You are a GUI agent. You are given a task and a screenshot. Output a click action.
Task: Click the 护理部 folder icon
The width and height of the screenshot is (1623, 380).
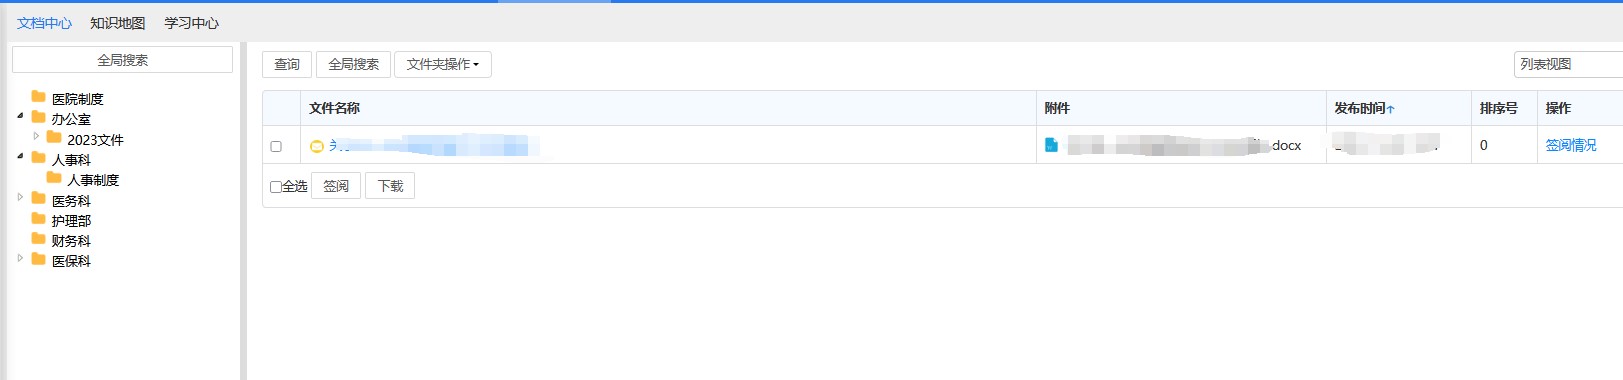pyautogui.click(x=38, y=219)
